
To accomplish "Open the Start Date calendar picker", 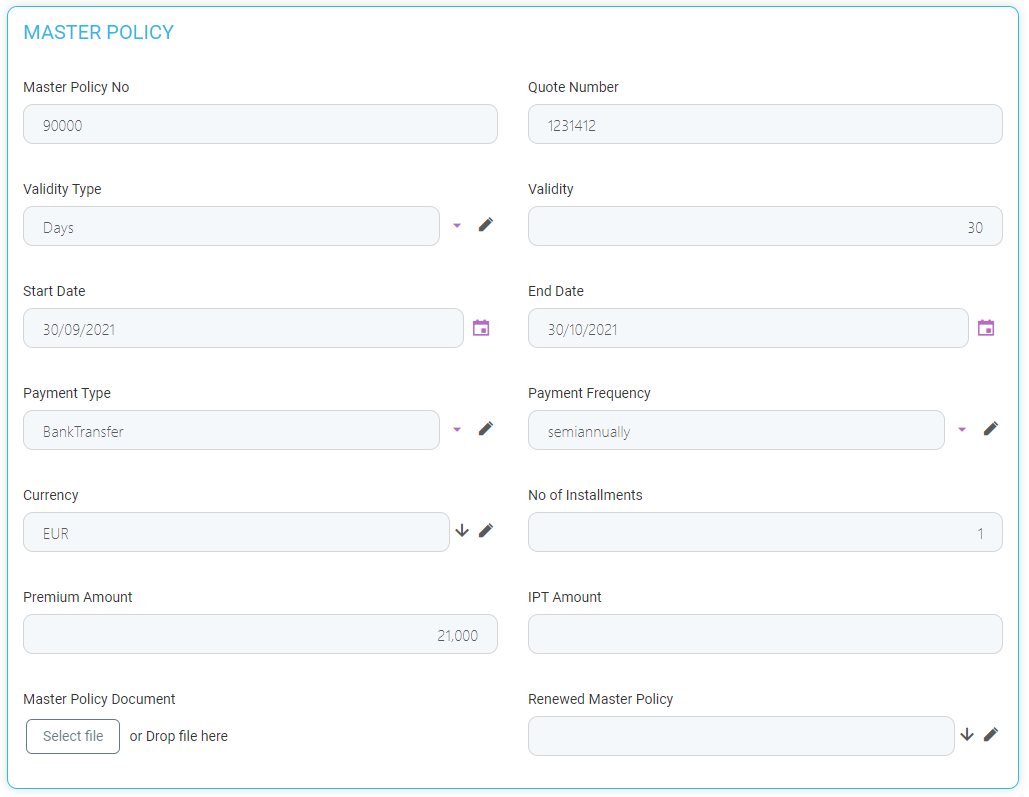I will coord(481,328).
